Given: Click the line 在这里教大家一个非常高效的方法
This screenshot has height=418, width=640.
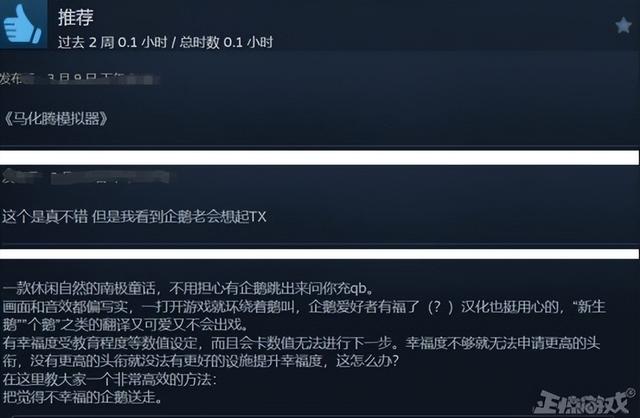Looking at the screenshot, I should coord(109,379).
